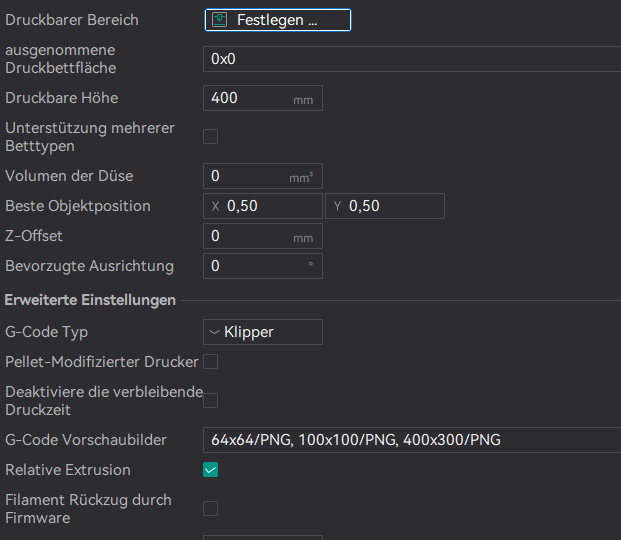Enable Unterstützung mehrerer Betttypen checkbox
The width and height of the screenshot is (621, 540).
point(210,137)
